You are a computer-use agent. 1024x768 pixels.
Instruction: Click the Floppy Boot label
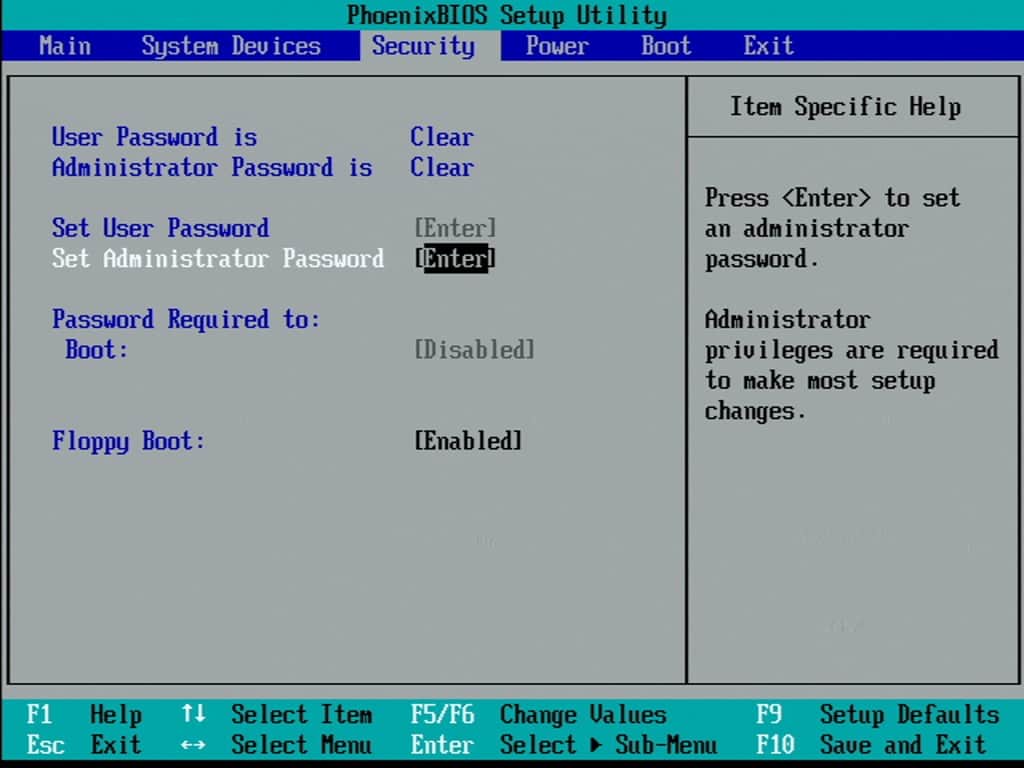[x=128, y=441]
